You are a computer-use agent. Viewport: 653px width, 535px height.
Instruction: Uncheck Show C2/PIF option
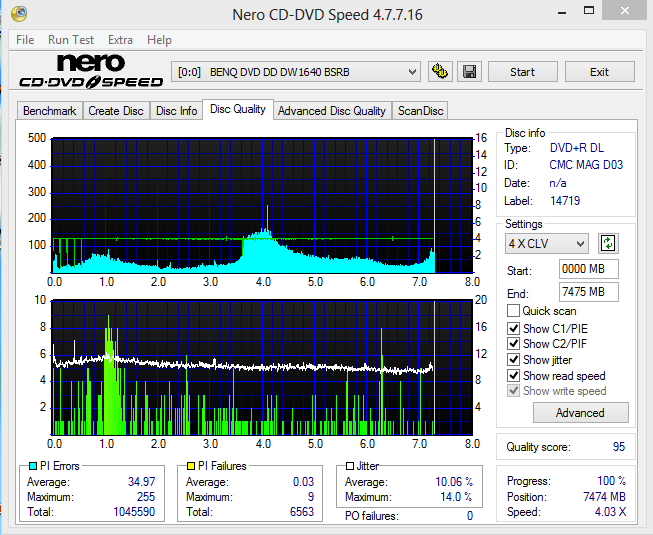pos(513,343)
